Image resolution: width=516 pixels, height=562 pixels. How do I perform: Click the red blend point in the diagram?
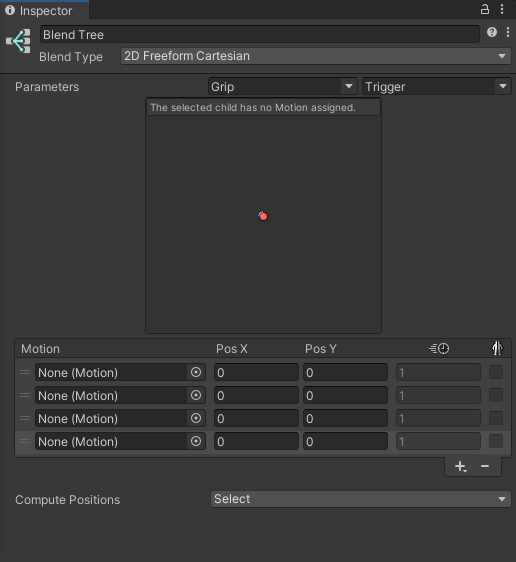[x=263, y=216]
